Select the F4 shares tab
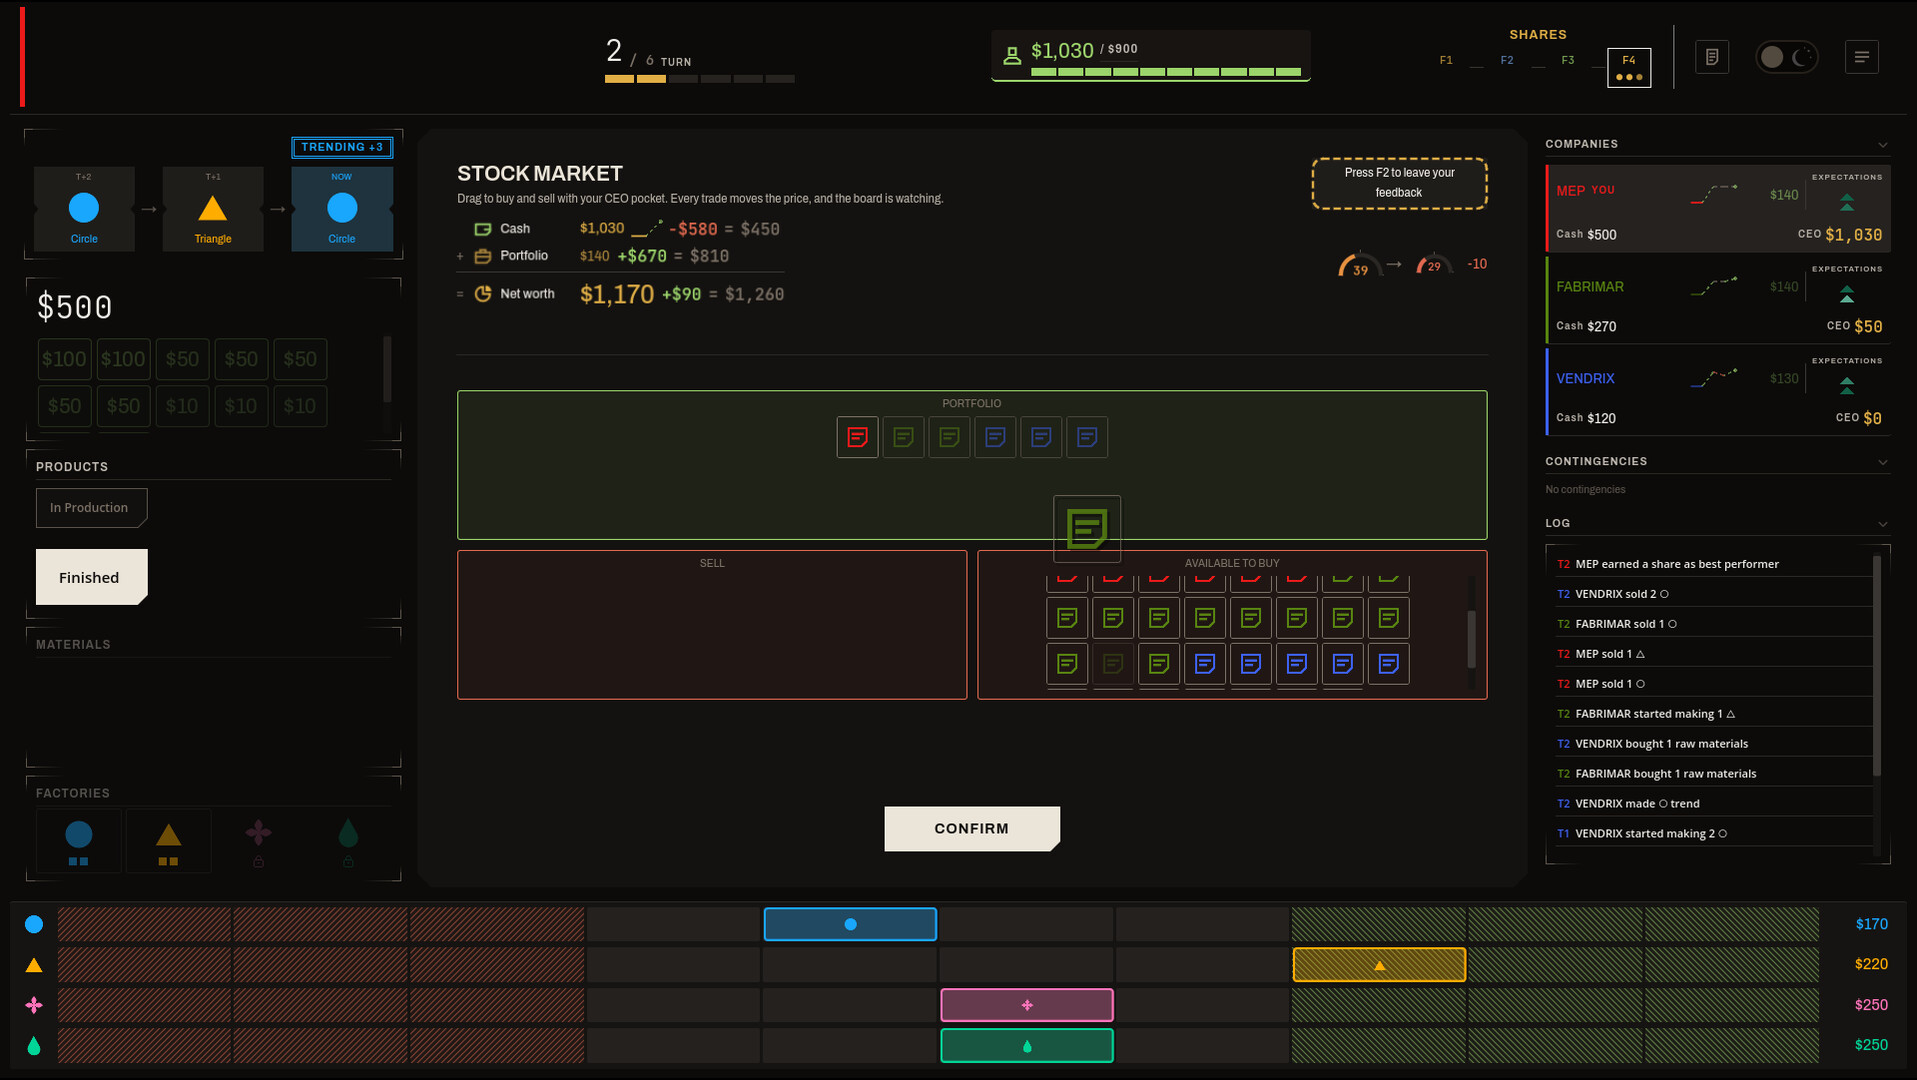1917x1080 pixels. [x=1629, y=67]
